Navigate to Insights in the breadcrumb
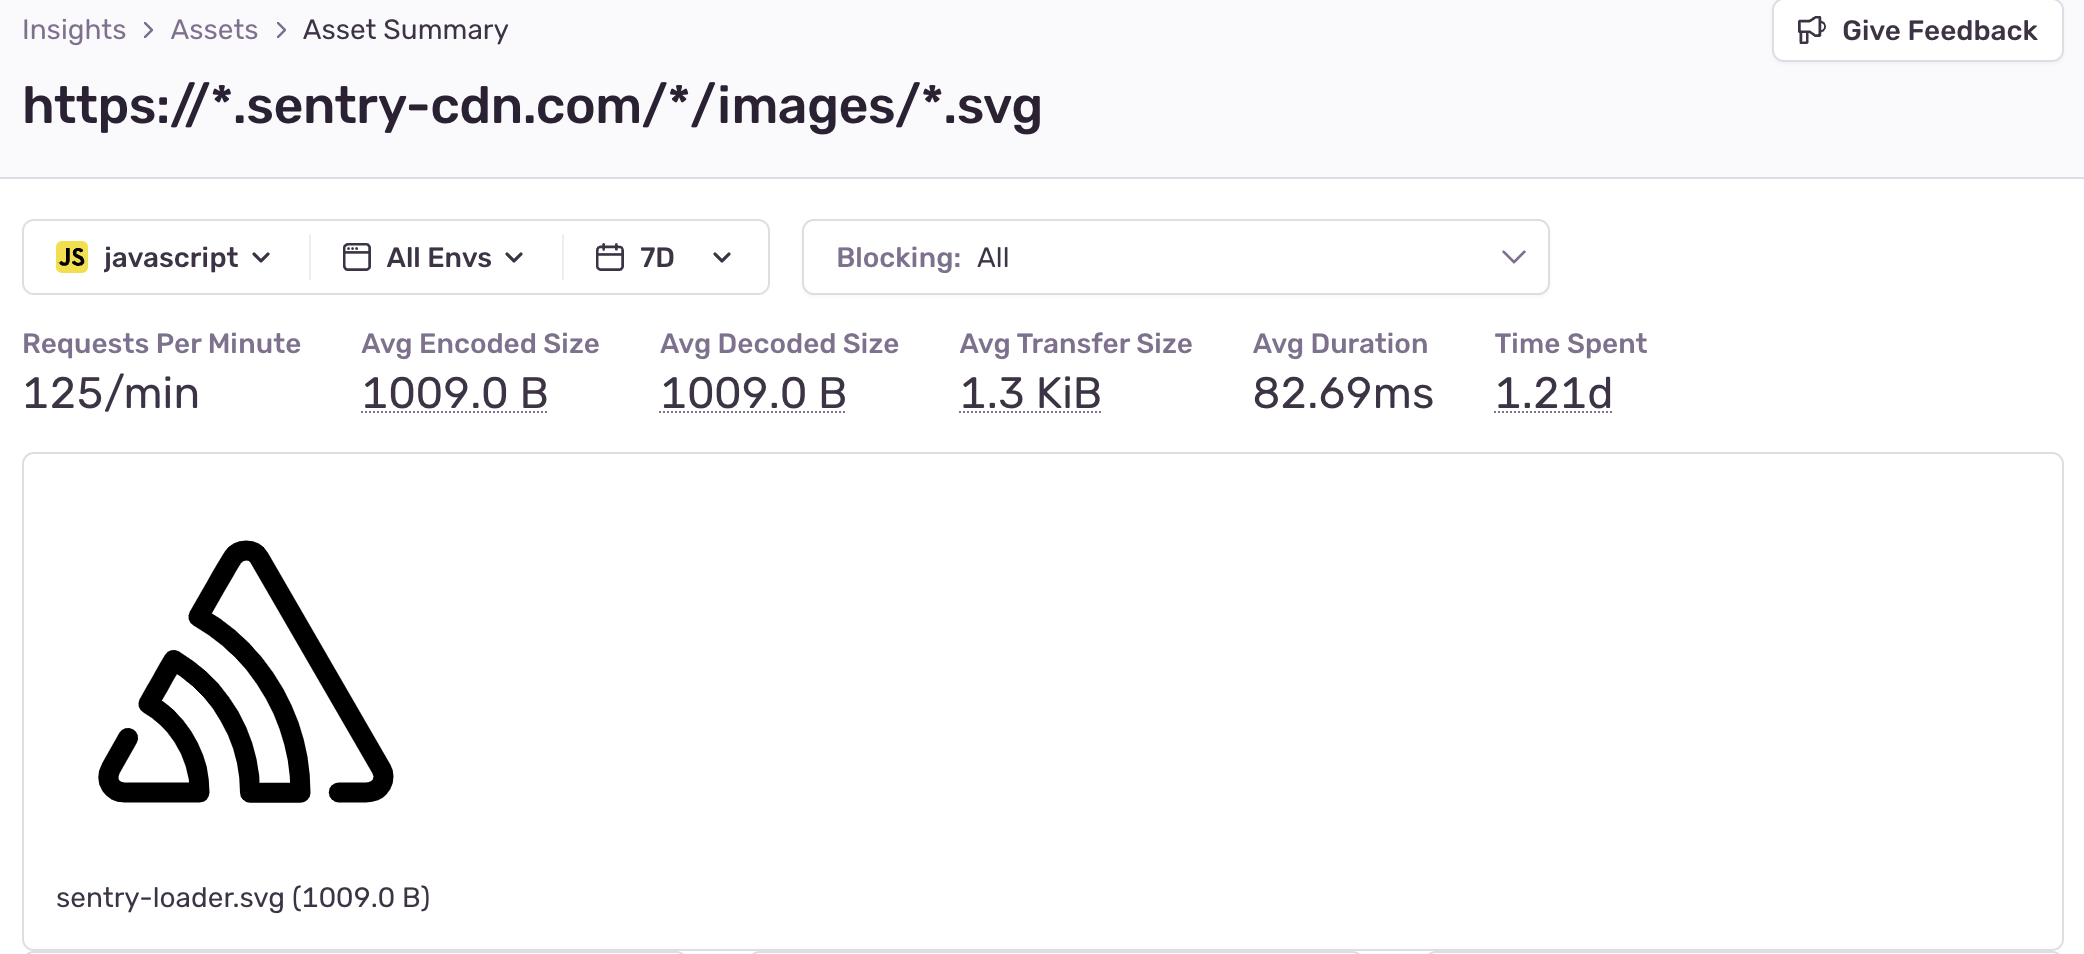 74,30
